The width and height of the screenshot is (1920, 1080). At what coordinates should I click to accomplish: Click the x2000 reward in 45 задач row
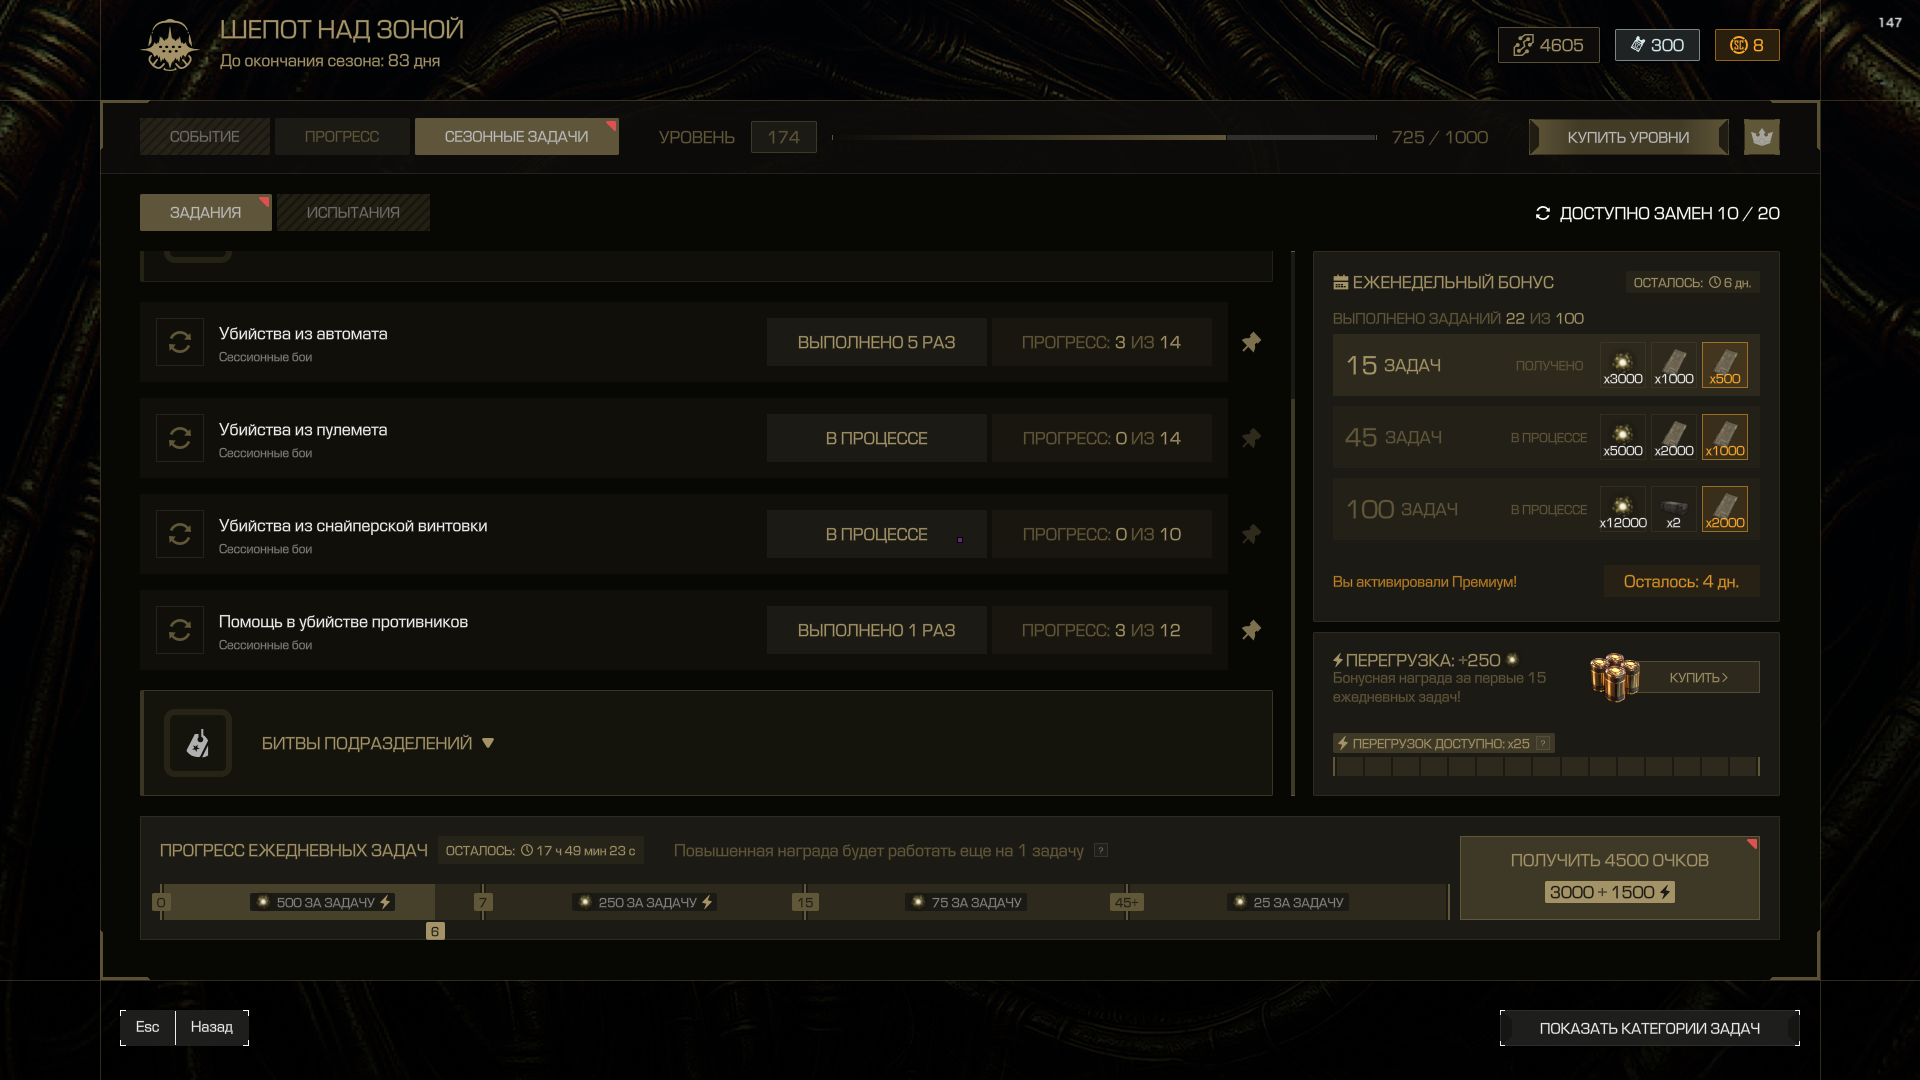[1674, 437]
